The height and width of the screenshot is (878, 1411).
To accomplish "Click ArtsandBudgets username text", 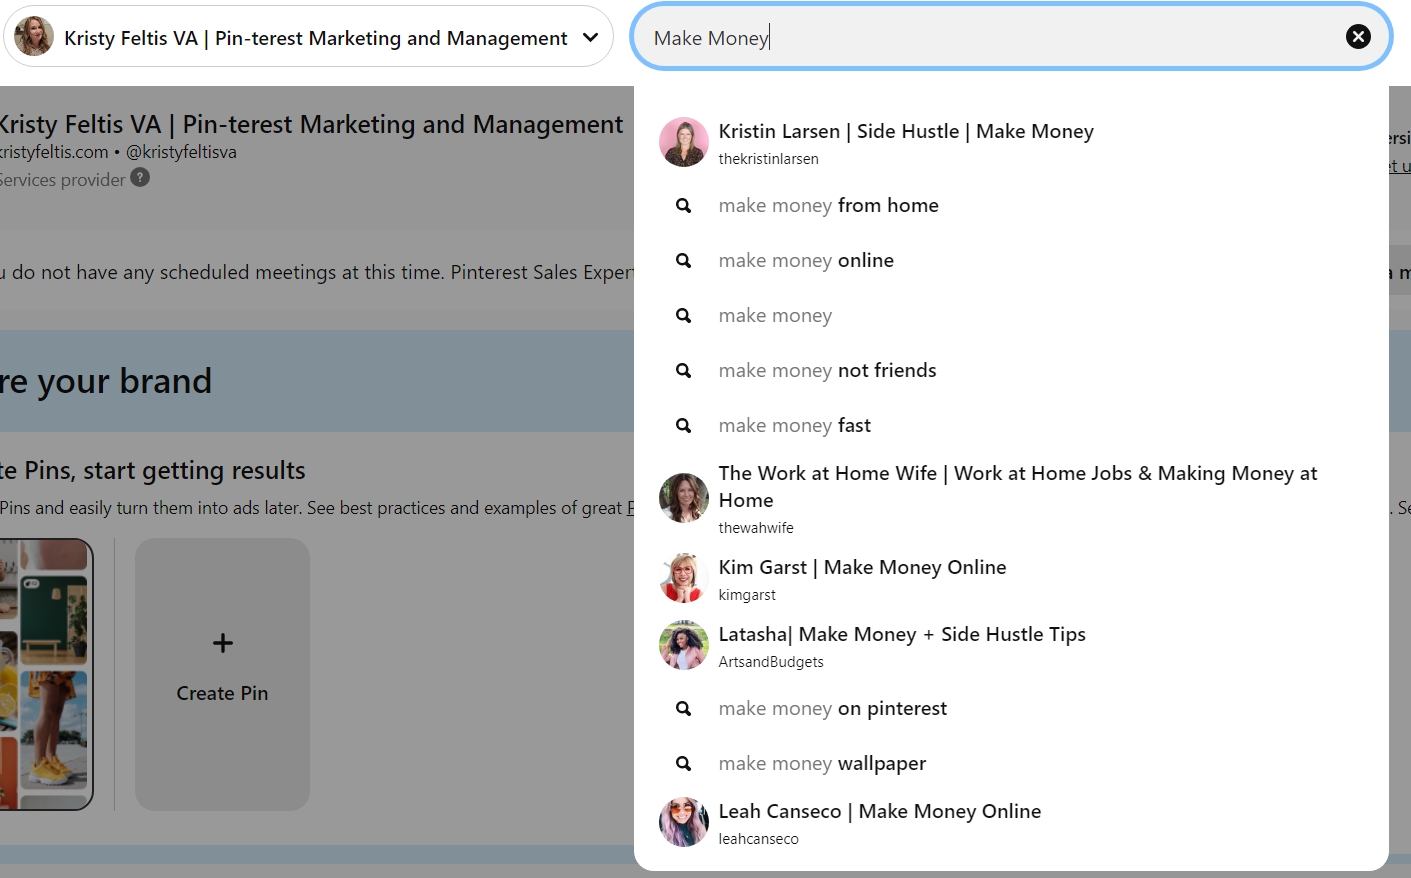I will pos(771,662).
